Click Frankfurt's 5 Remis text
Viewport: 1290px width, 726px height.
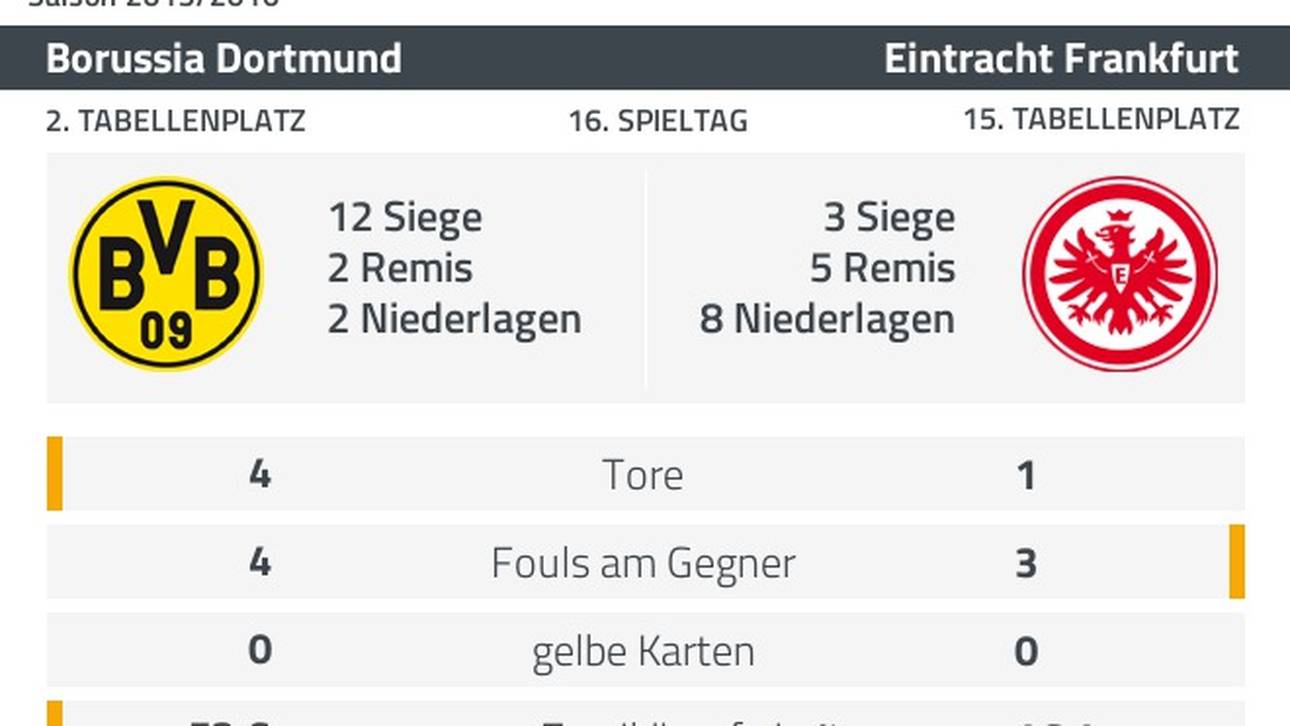pyautogui.click(x=883, y=268)
